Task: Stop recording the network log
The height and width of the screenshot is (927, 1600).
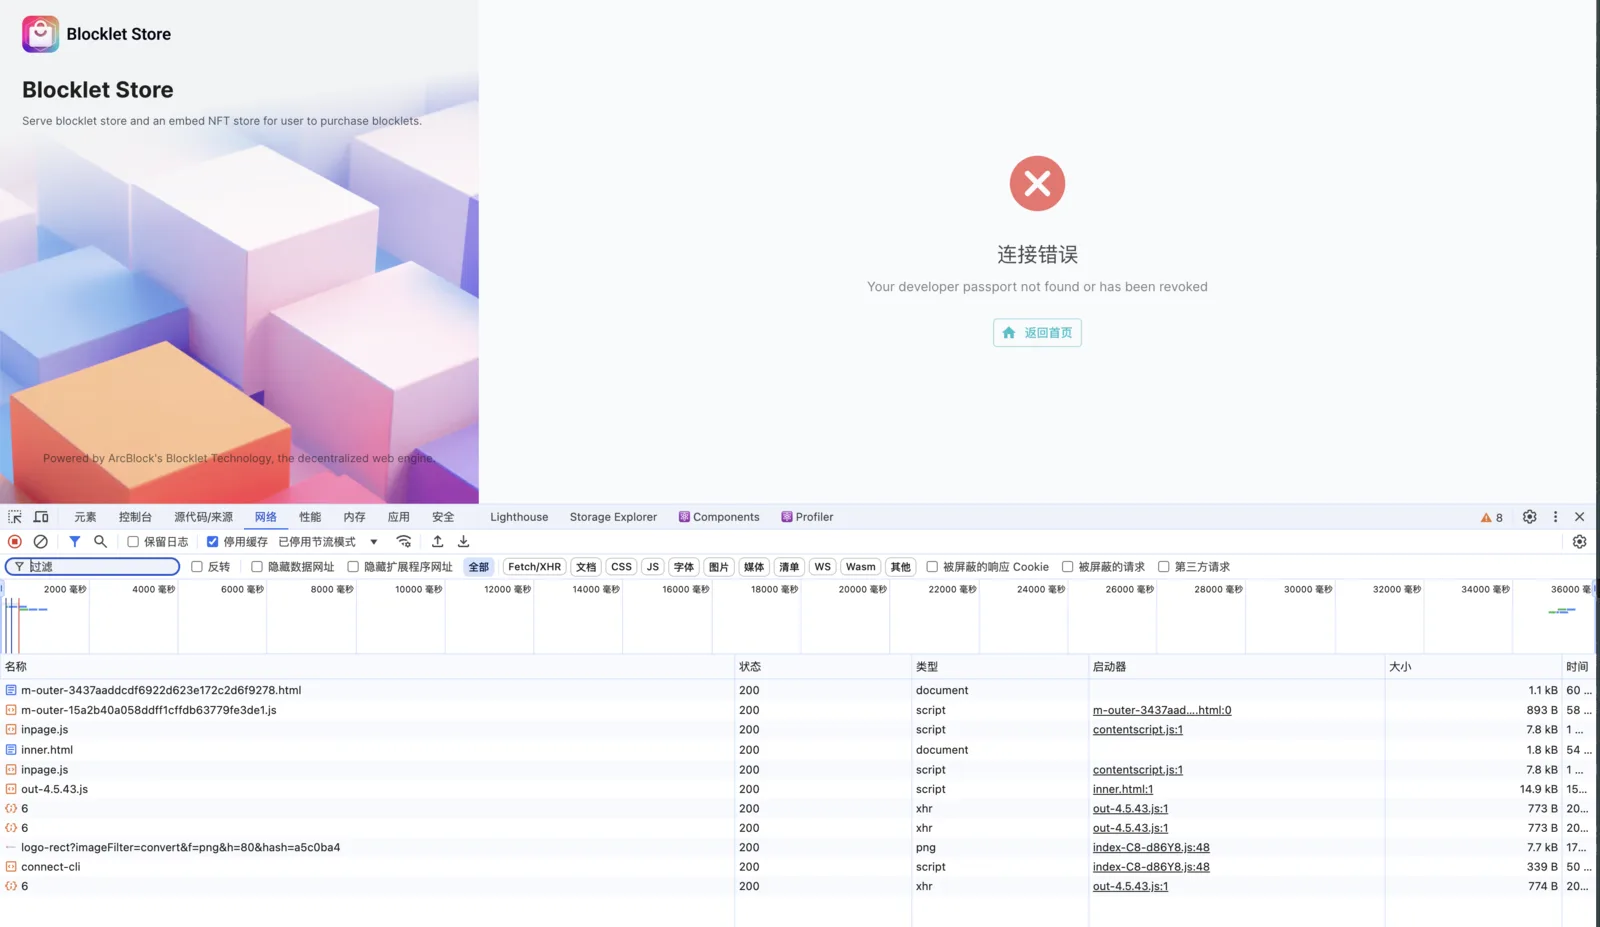Action: [x=15, y=542]
